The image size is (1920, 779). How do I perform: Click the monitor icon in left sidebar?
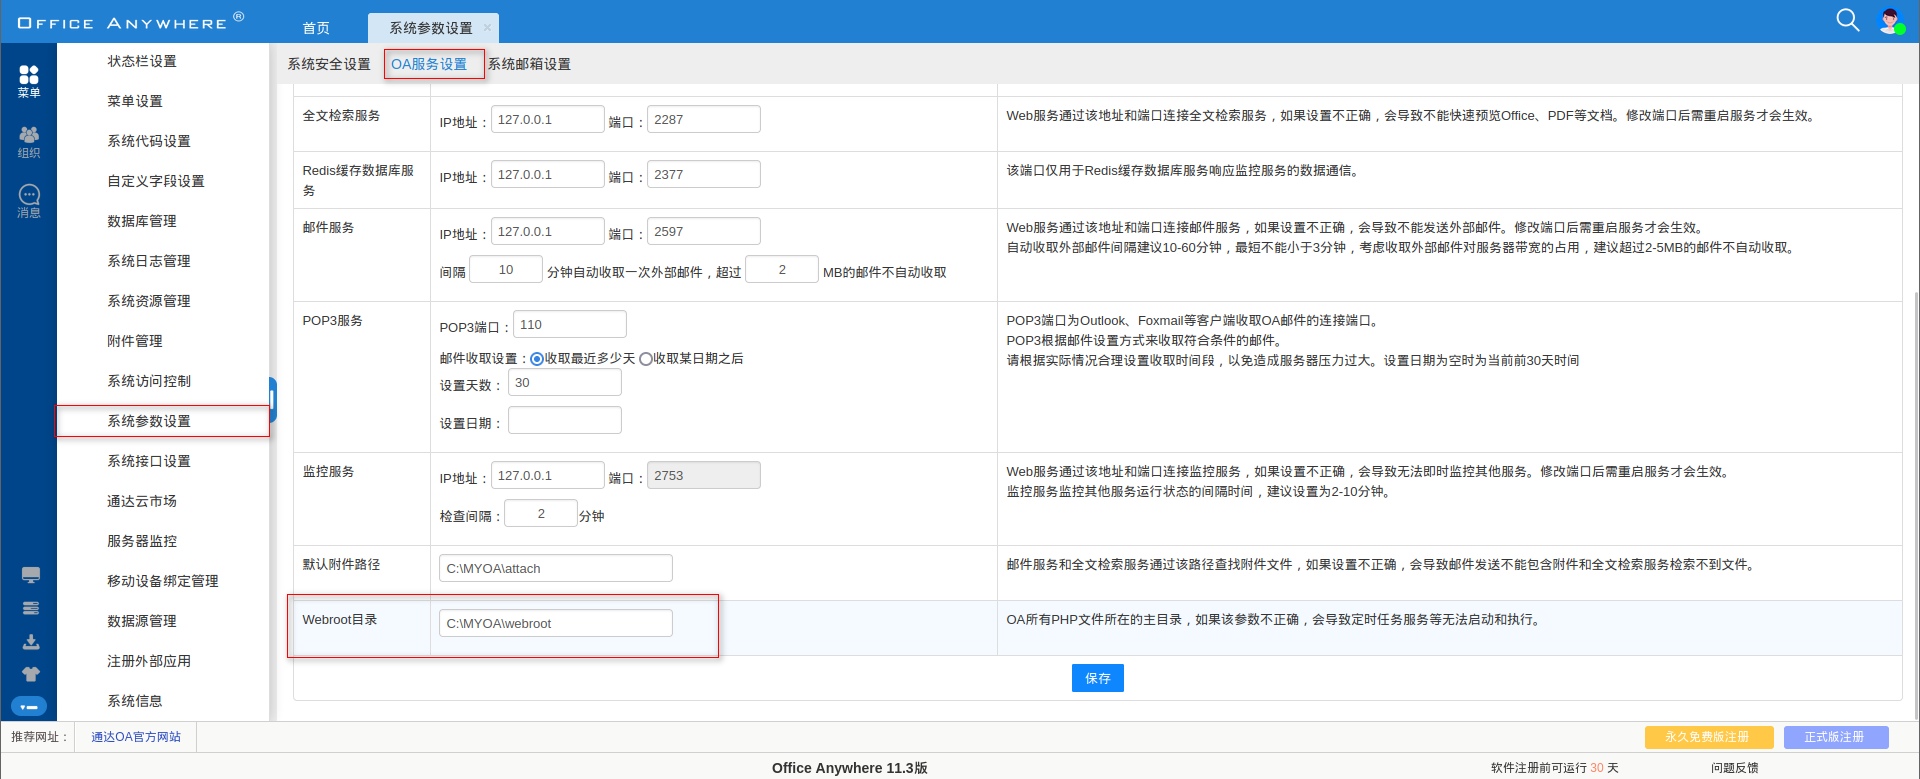(31, 575)
